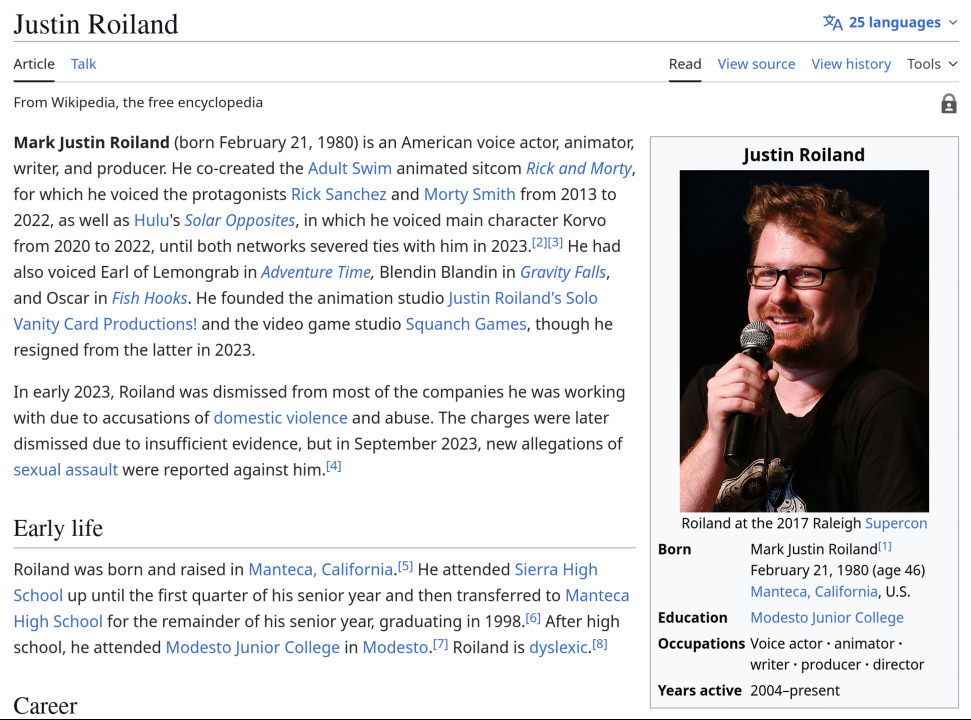Image resolution: width=971 pixels, height=720 pixels.
Task: Open Modesto Junior College link in infobox
Action: click(x=827, y=618)
